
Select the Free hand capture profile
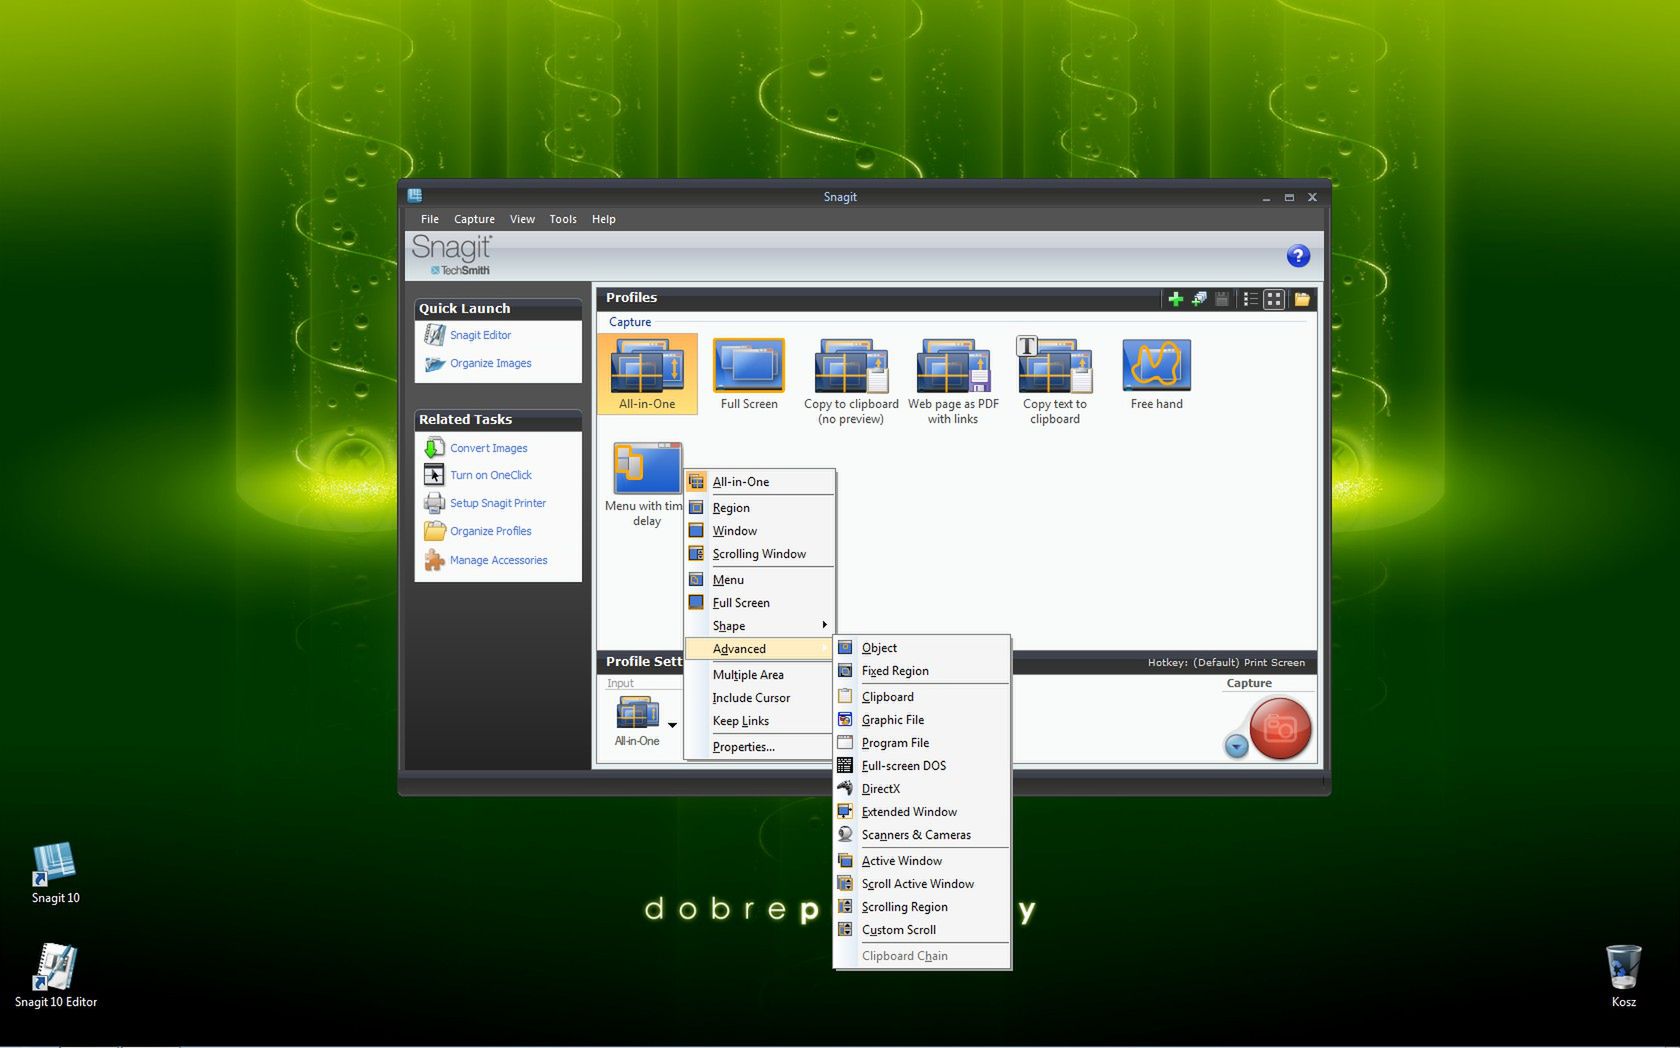(1157, 373)
